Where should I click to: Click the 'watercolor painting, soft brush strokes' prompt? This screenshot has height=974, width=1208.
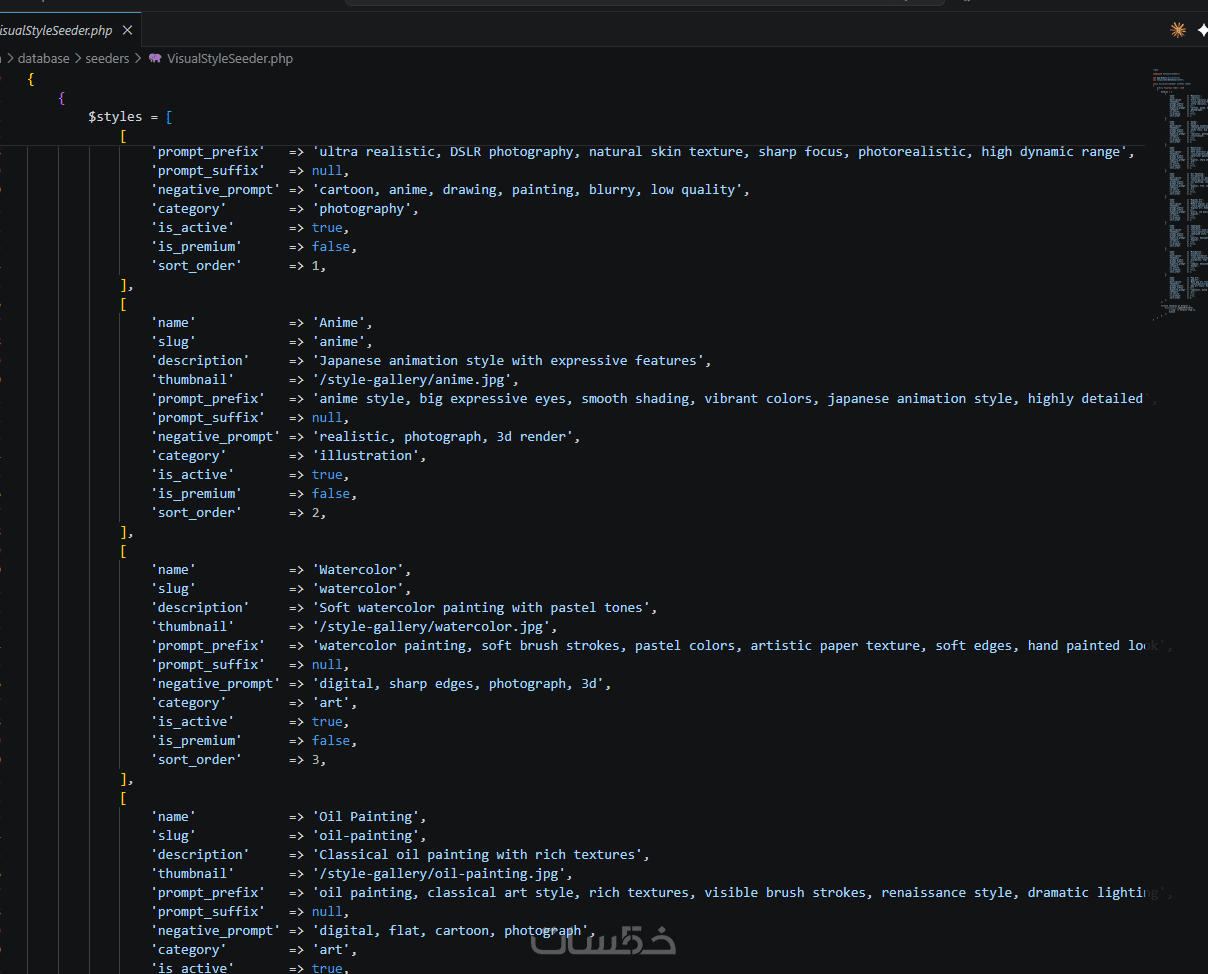pyautogui.click(x=738, y=646)
